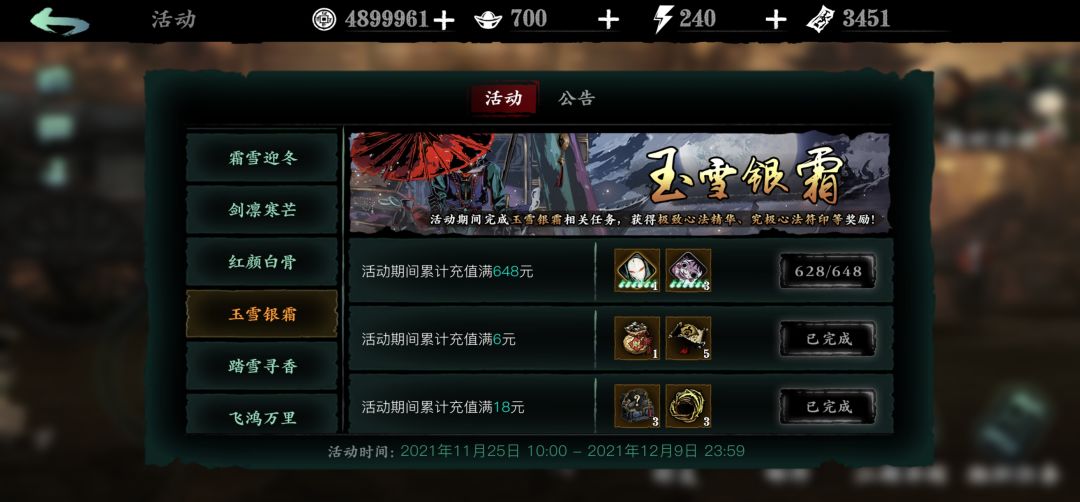Open the 踏雪寻香 event
The width and height of the screenshot is (1080, 502).
click(x=262, y=366)
